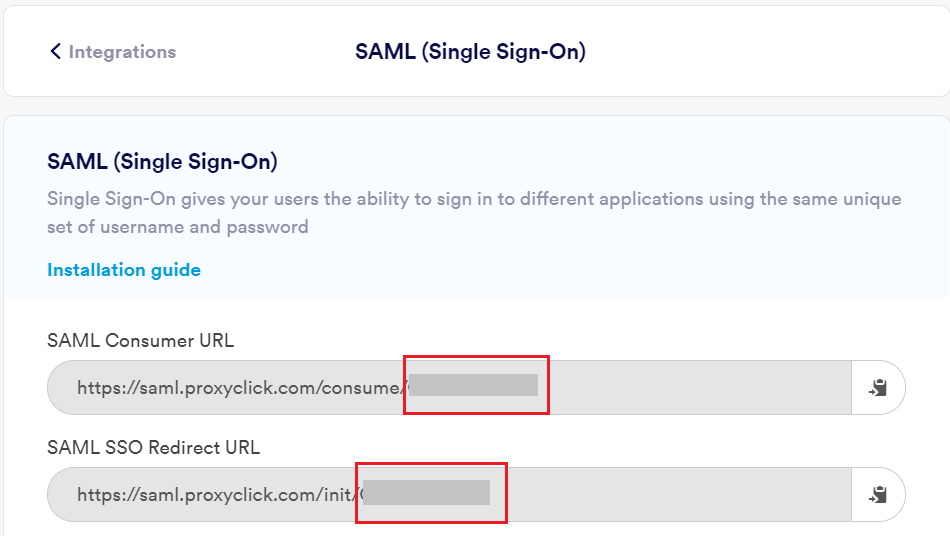The height and width of the screenshot is (536, 950).
Task: Click the greyed-out ID in Consumer URL
Action: pyautogui.click(x=473, y=386)
